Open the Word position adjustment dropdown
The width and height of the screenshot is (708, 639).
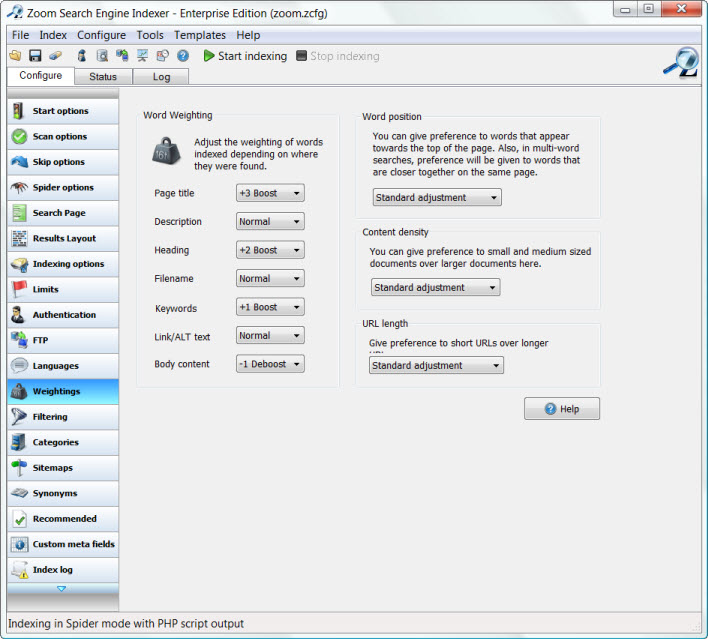click(x=437, y=197)
